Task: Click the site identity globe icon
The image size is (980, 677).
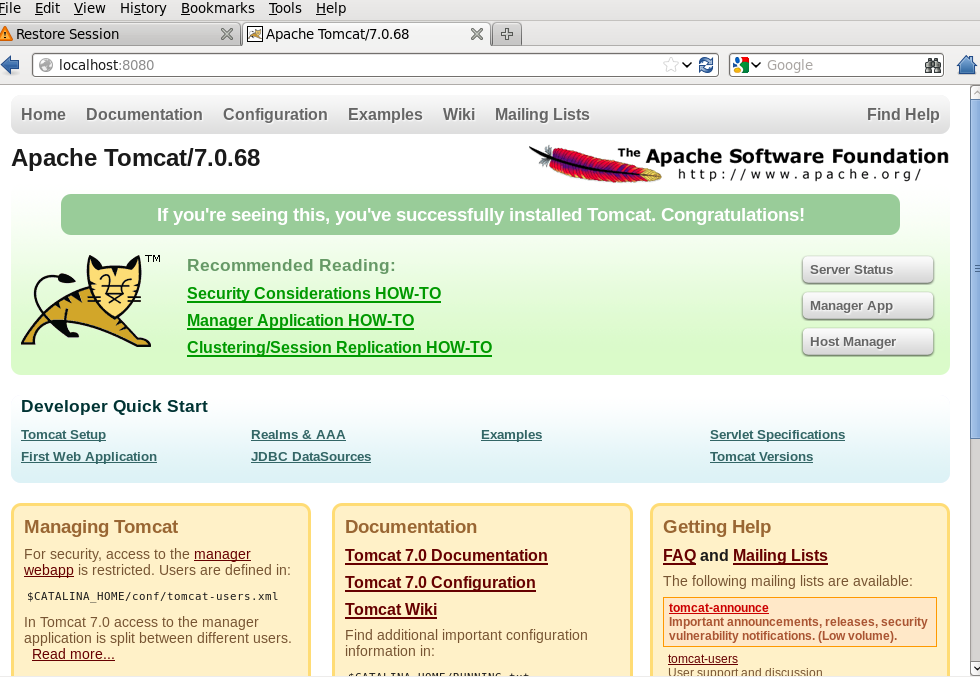Action: pyautogui.click(x=46, y=64)
